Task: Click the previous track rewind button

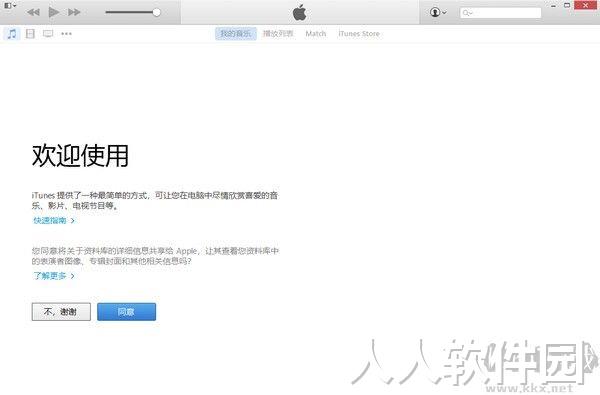Action: tap(33, 12)
